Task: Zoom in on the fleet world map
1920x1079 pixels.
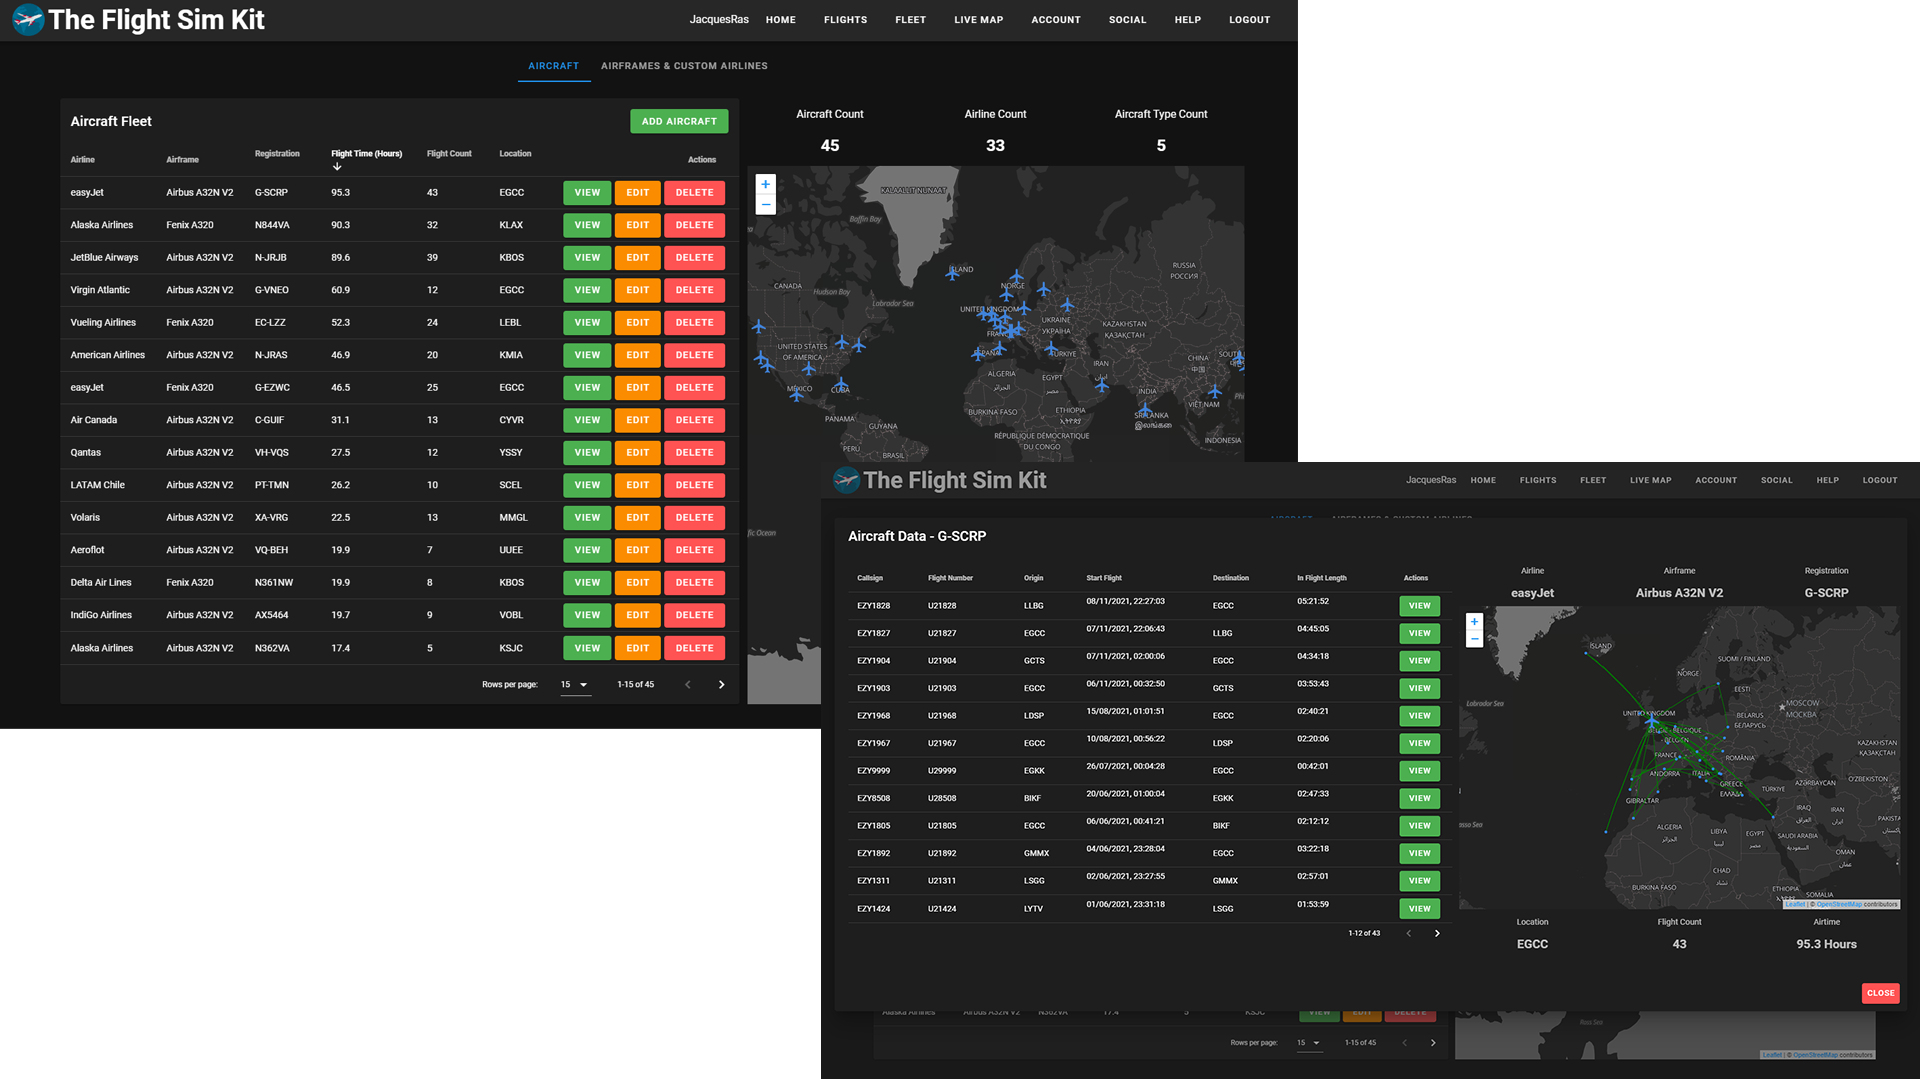Action: [765, 184]
